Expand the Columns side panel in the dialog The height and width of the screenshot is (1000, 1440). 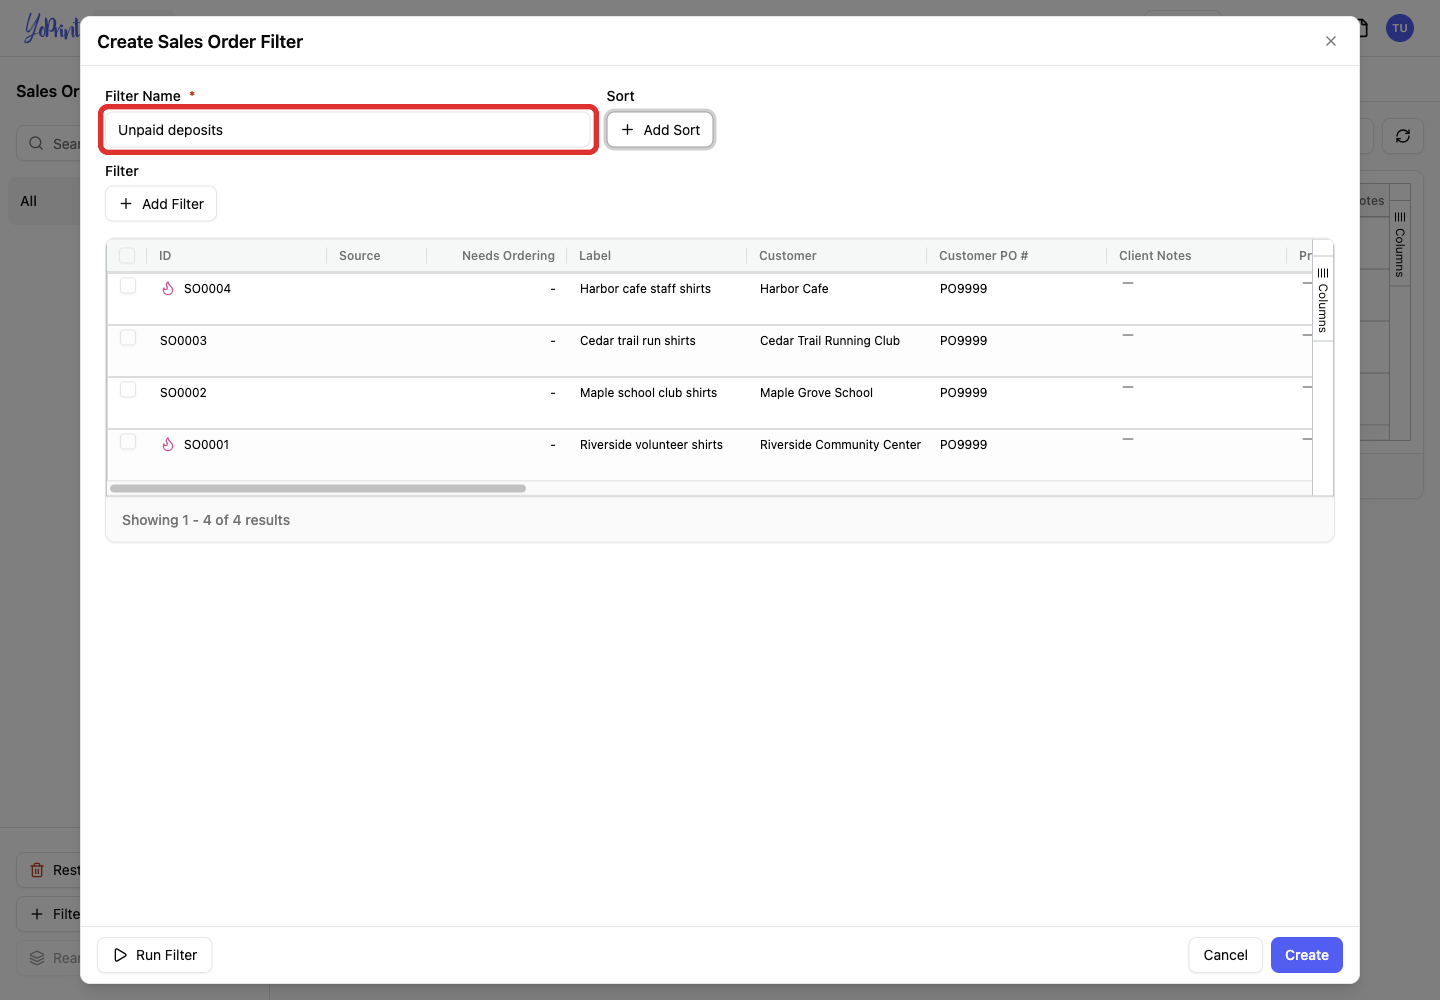[x=1322, y=299]
